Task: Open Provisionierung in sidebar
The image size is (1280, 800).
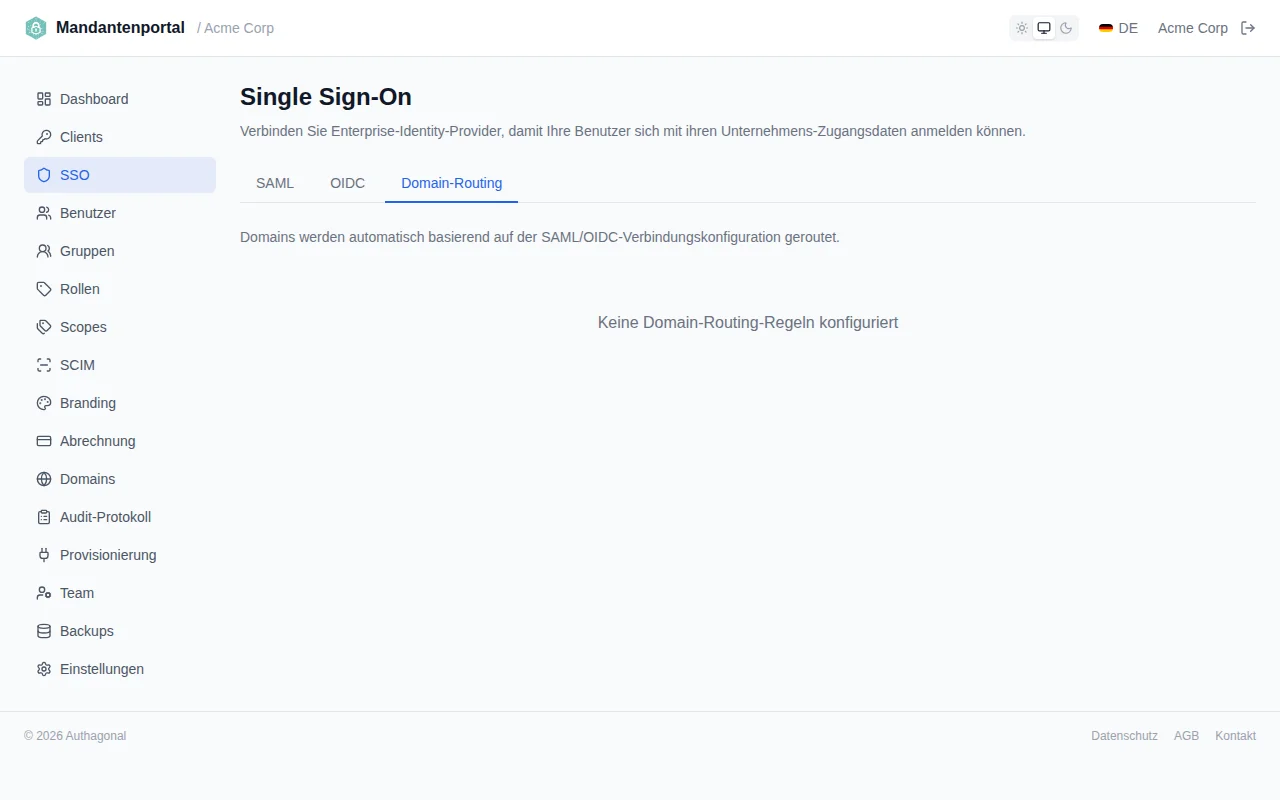Action: (x=120, y=555)
